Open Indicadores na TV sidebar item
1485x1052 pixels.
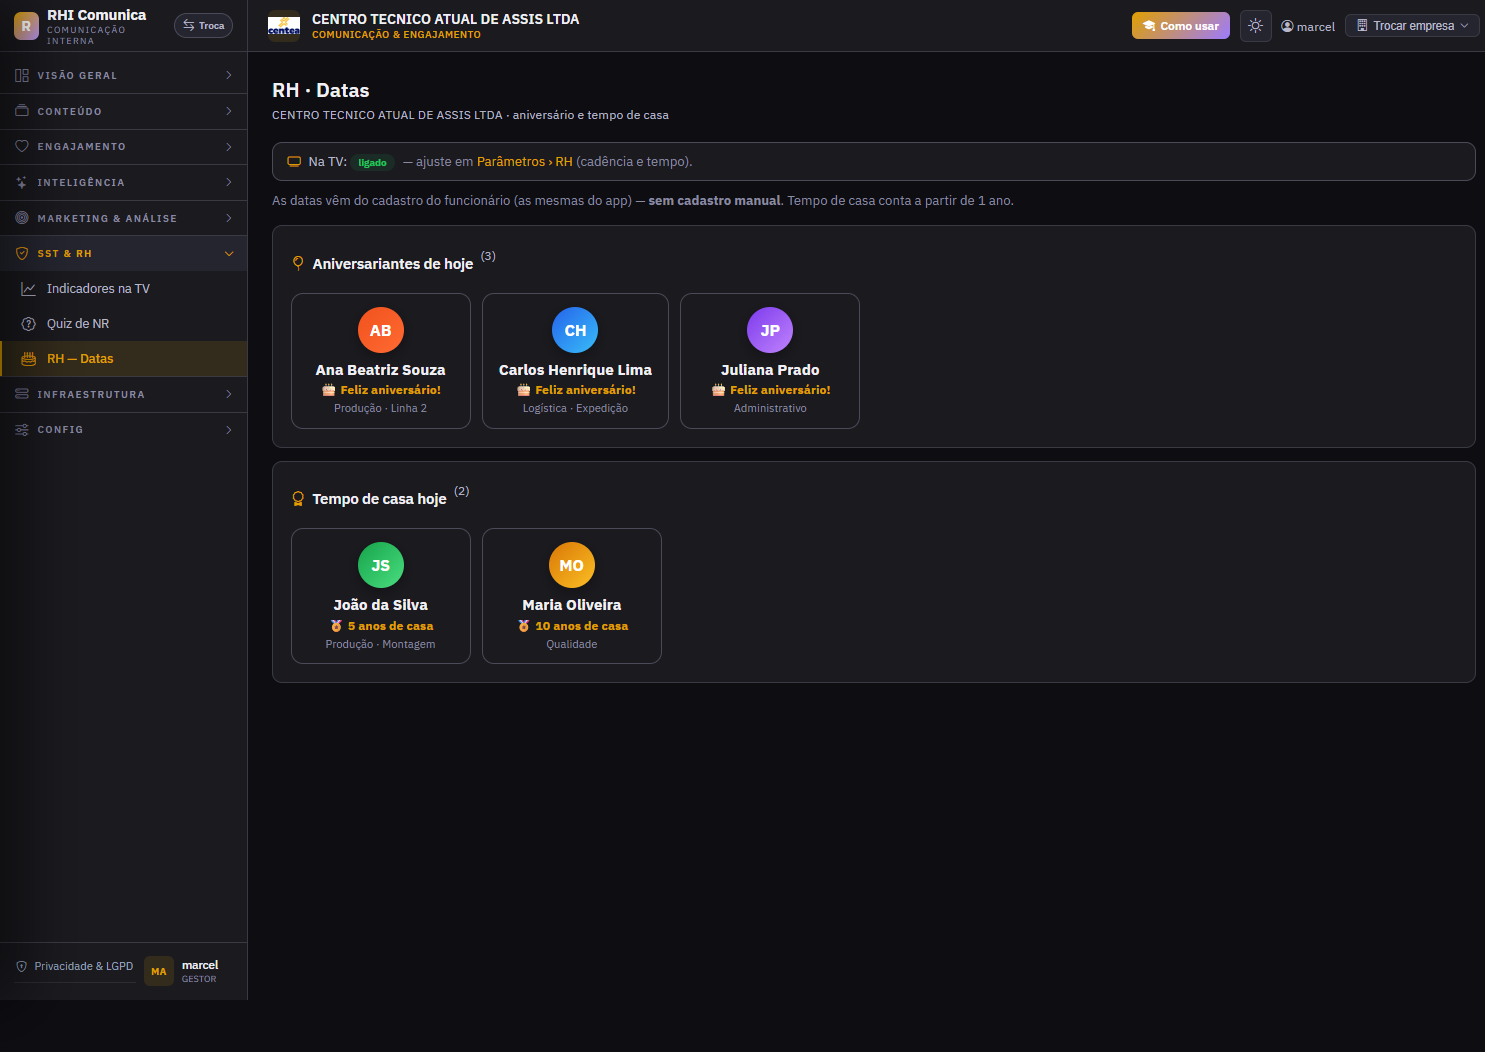[123, 289]
